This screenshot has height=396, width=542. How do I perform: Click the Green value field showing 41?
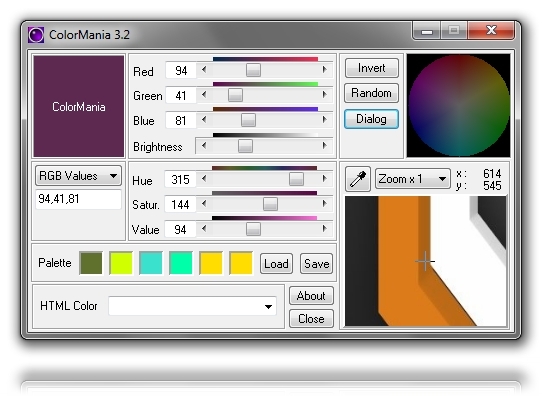coord(181,95)
